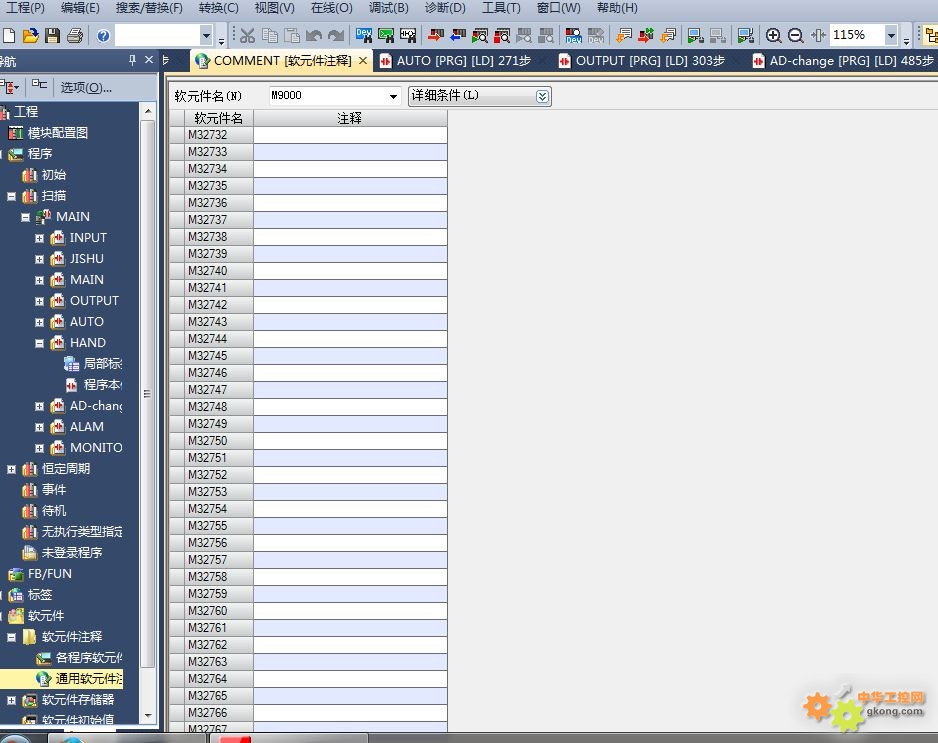Click the 选项(O)... button in navigation
Screen dimensions: 938x743
click(86, 88)
